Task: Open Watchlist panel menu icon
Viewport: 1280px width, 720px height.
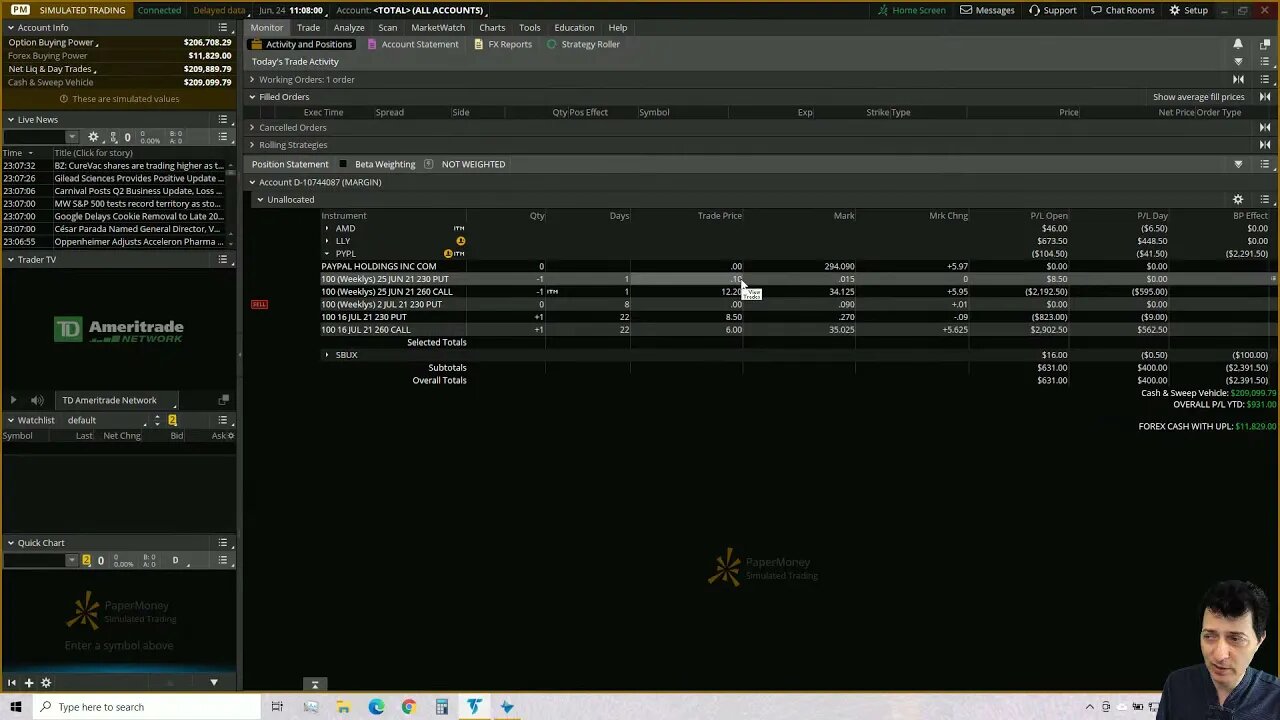Action: [x=223, y=420]
